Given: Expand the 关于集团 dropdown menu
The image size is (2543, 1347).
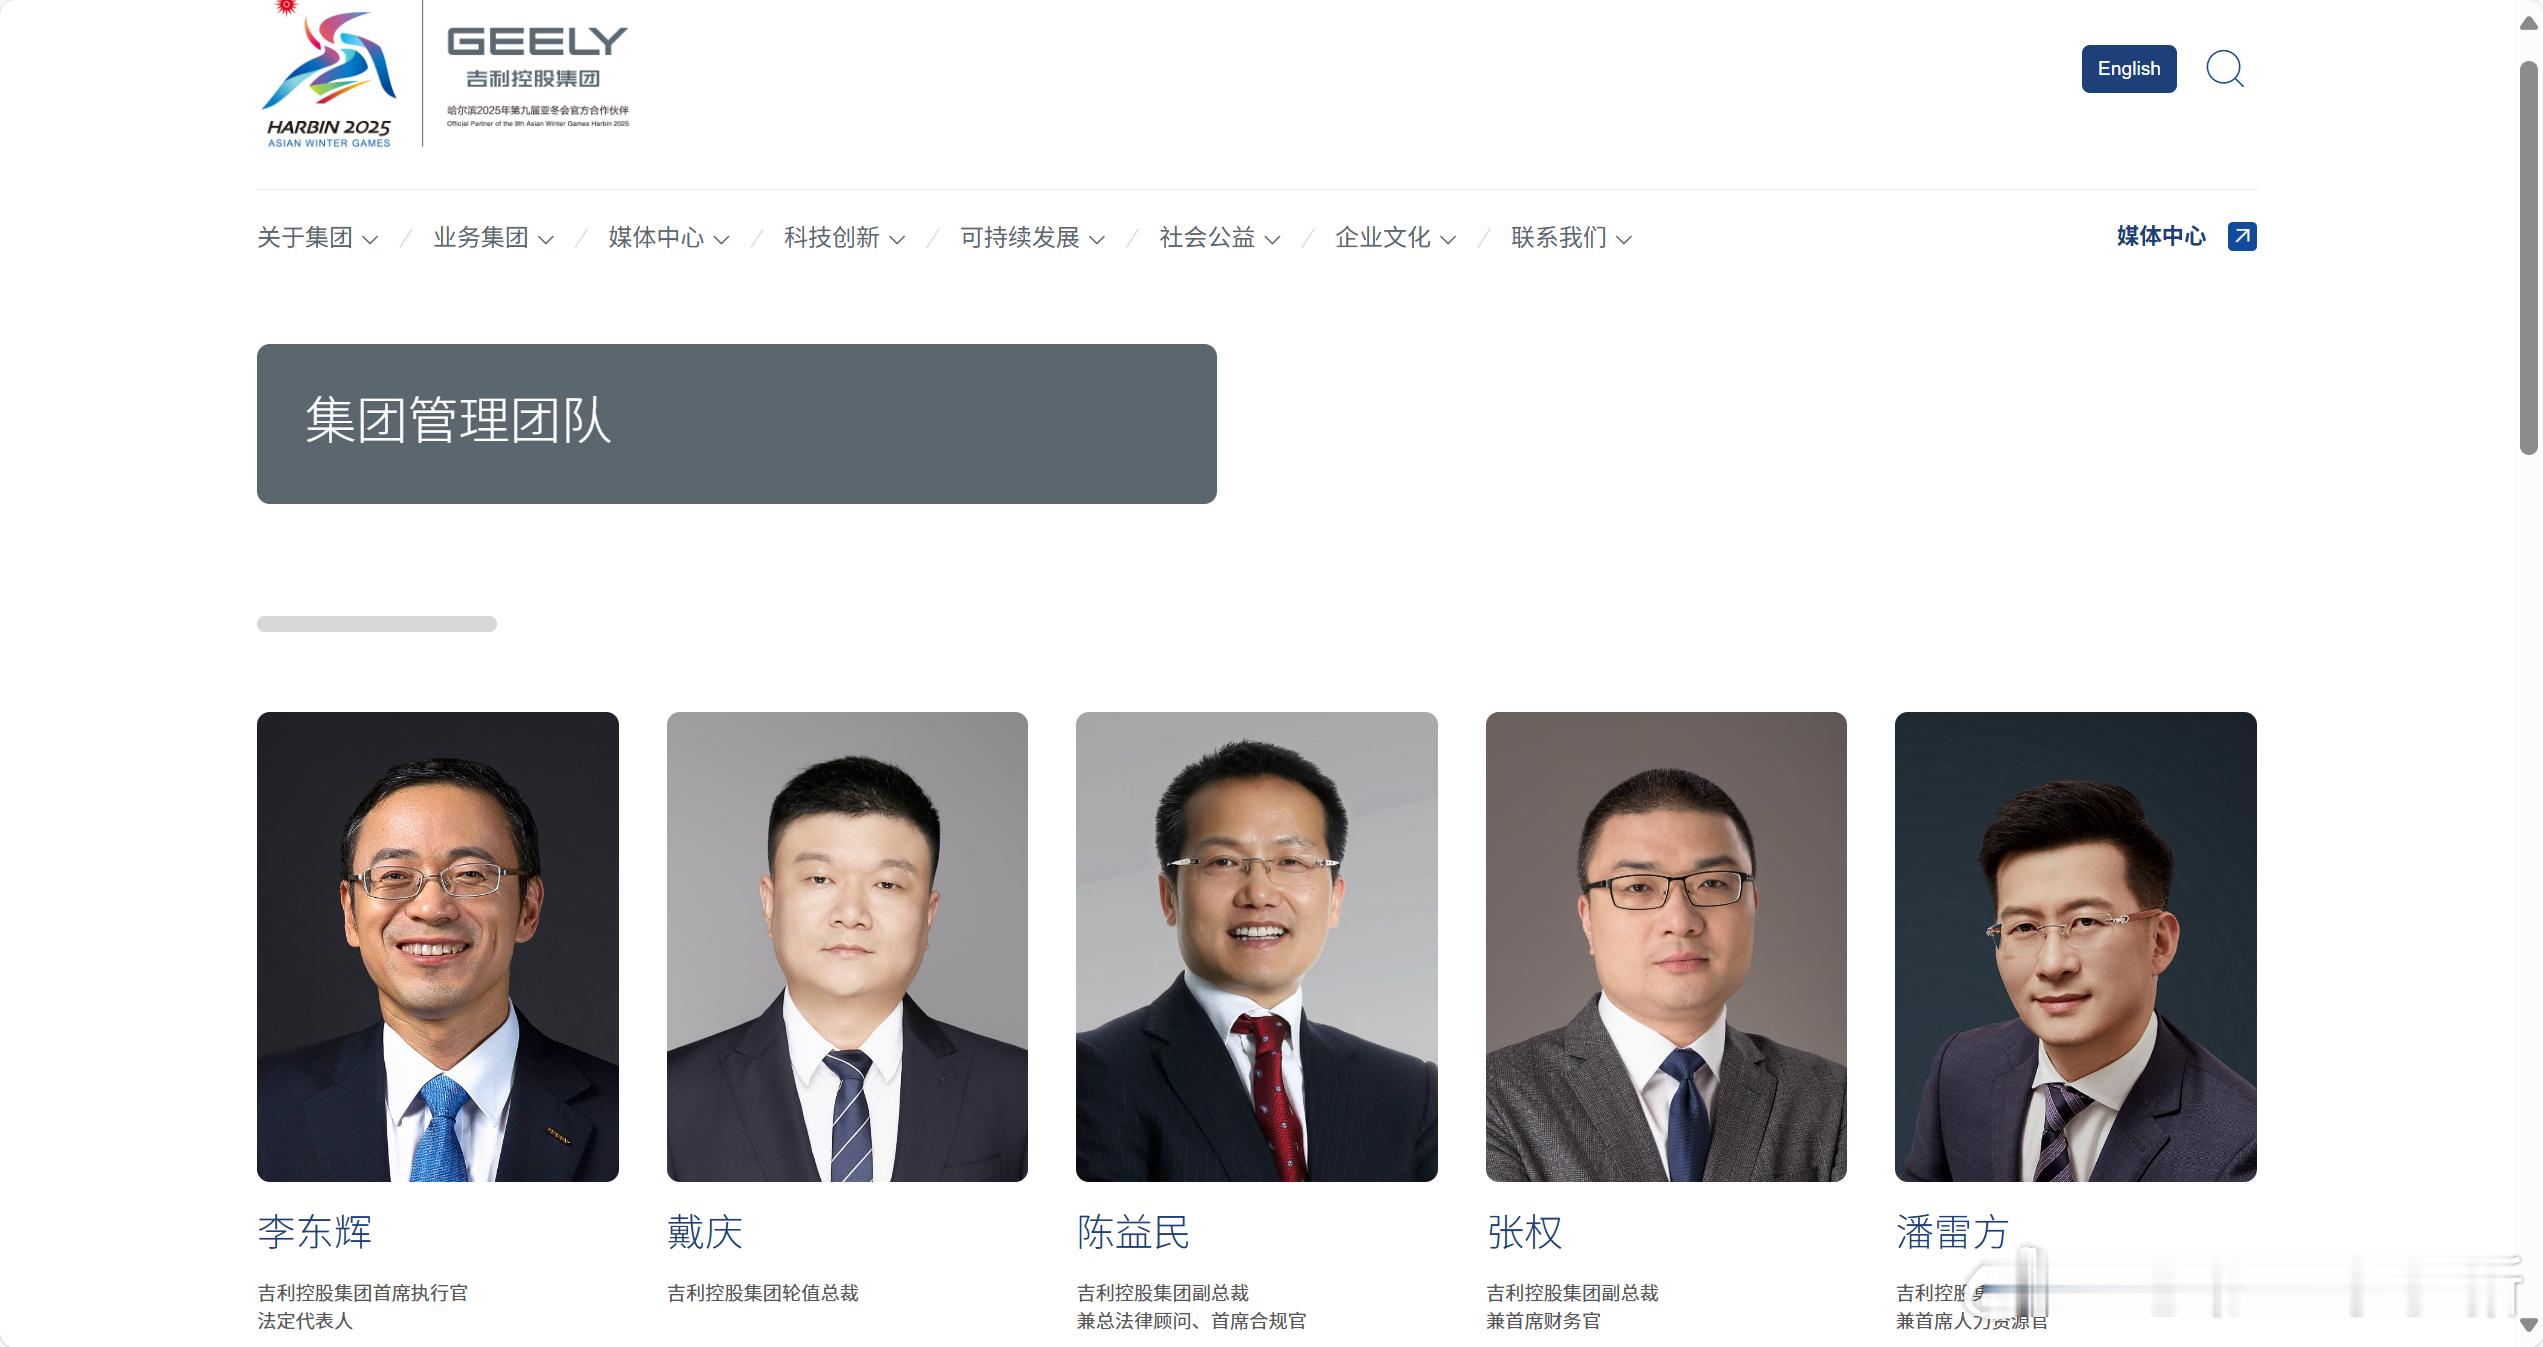Looking at the screenshot, I should tap(317, 238).
